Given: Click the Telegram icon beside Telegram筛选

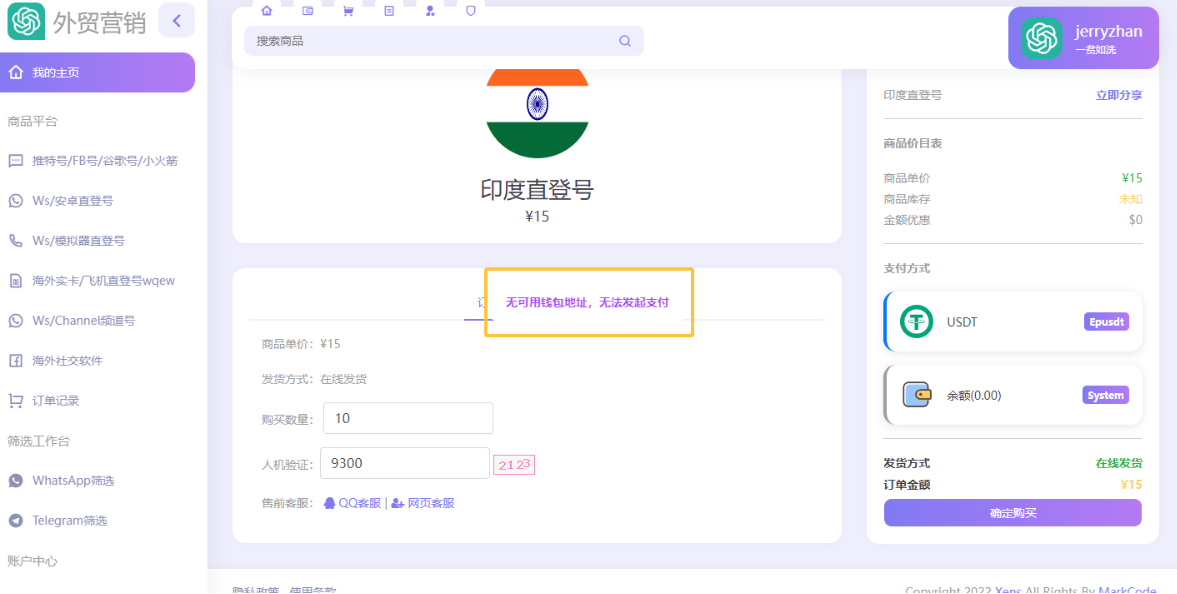Looking at the screenshot, I should tap(15, 520).
